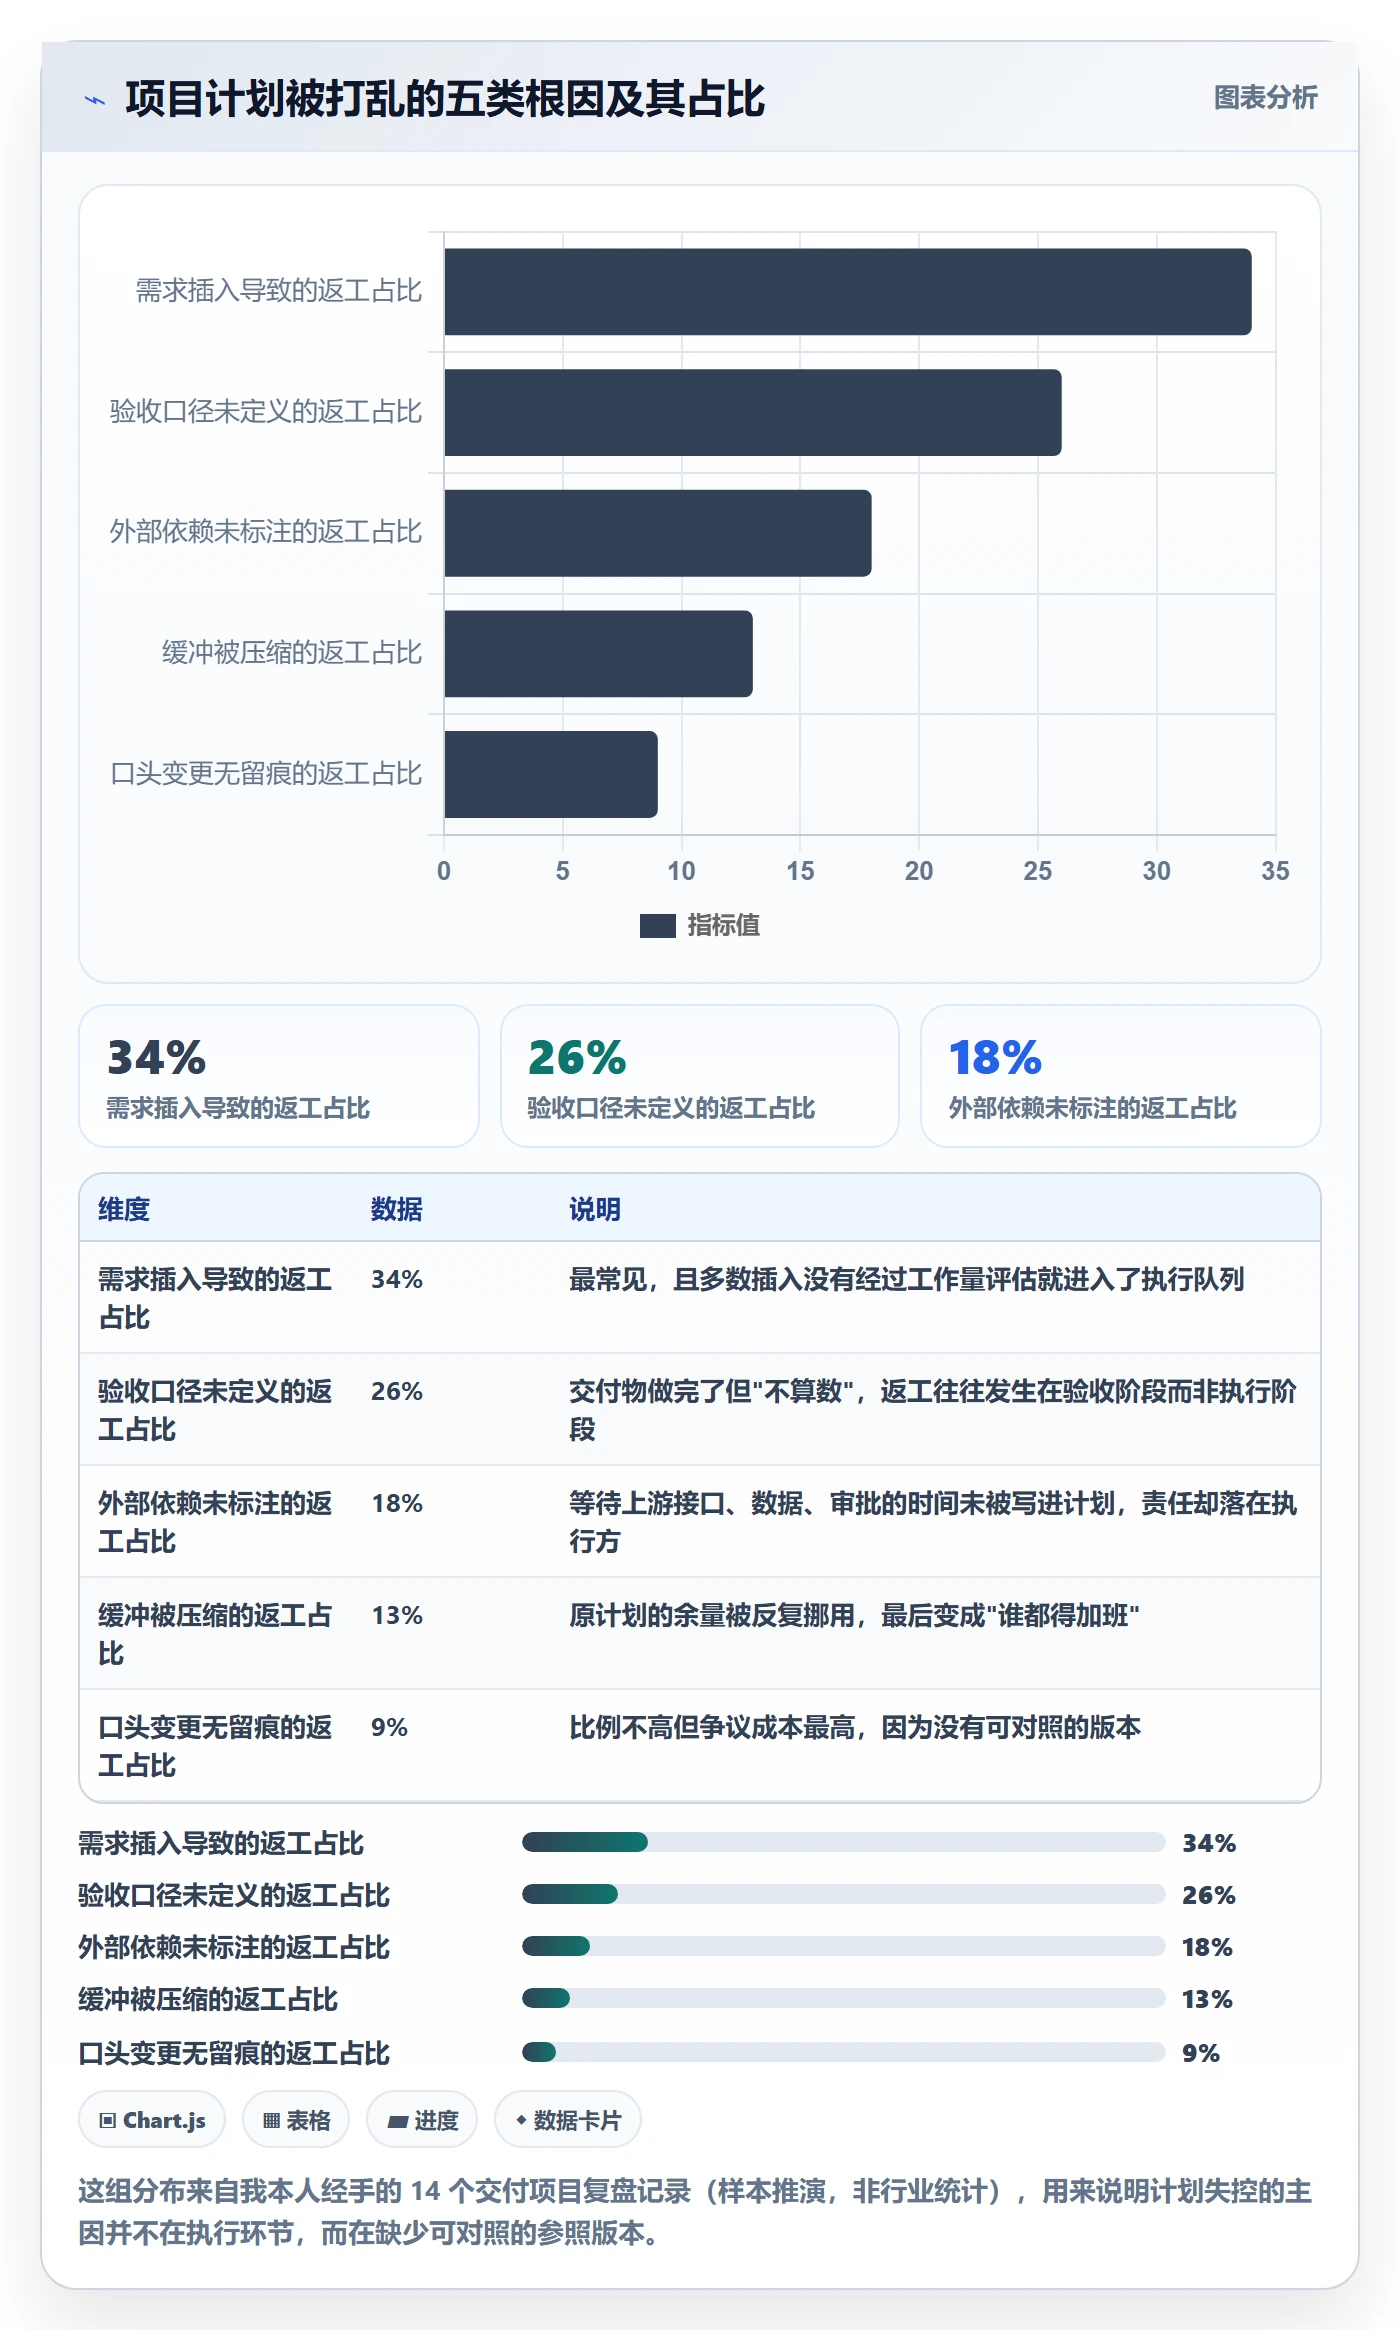
Task: Click the description starting with 原计划的余量
Action: click(x=854, y=1615)
